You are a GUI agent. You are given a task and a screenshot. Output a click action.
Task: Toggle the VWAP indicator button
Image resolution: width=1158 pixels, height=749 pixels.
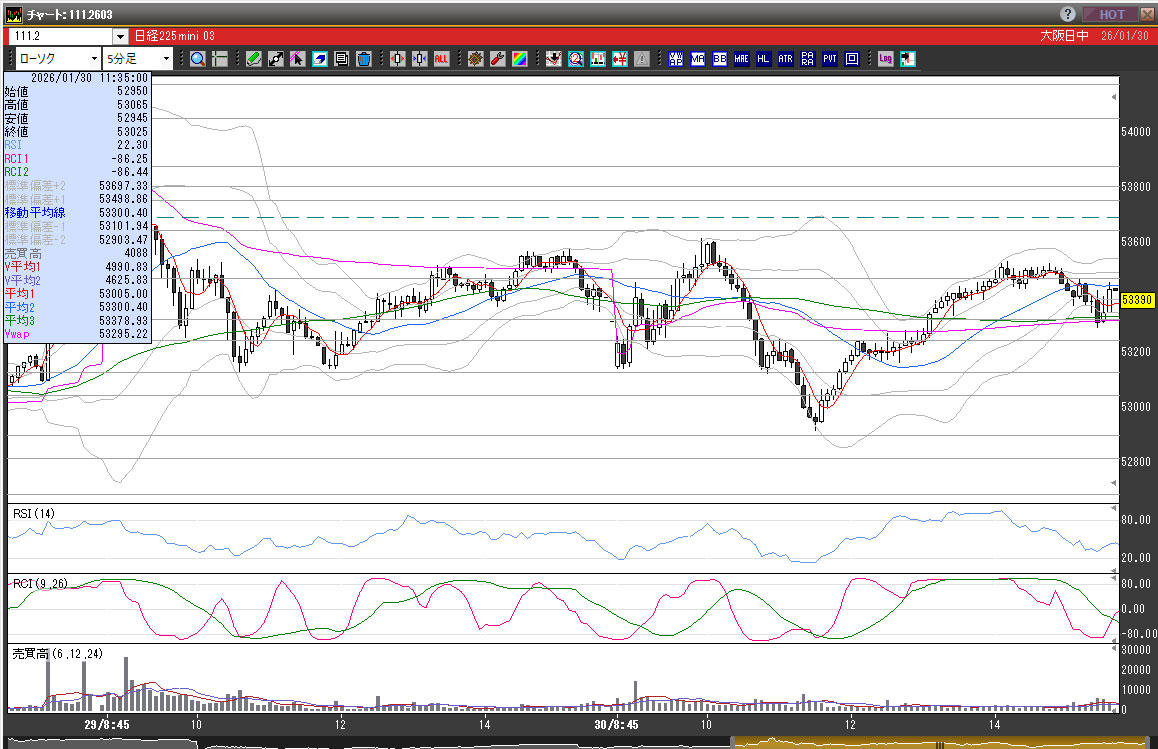point(675,59)
